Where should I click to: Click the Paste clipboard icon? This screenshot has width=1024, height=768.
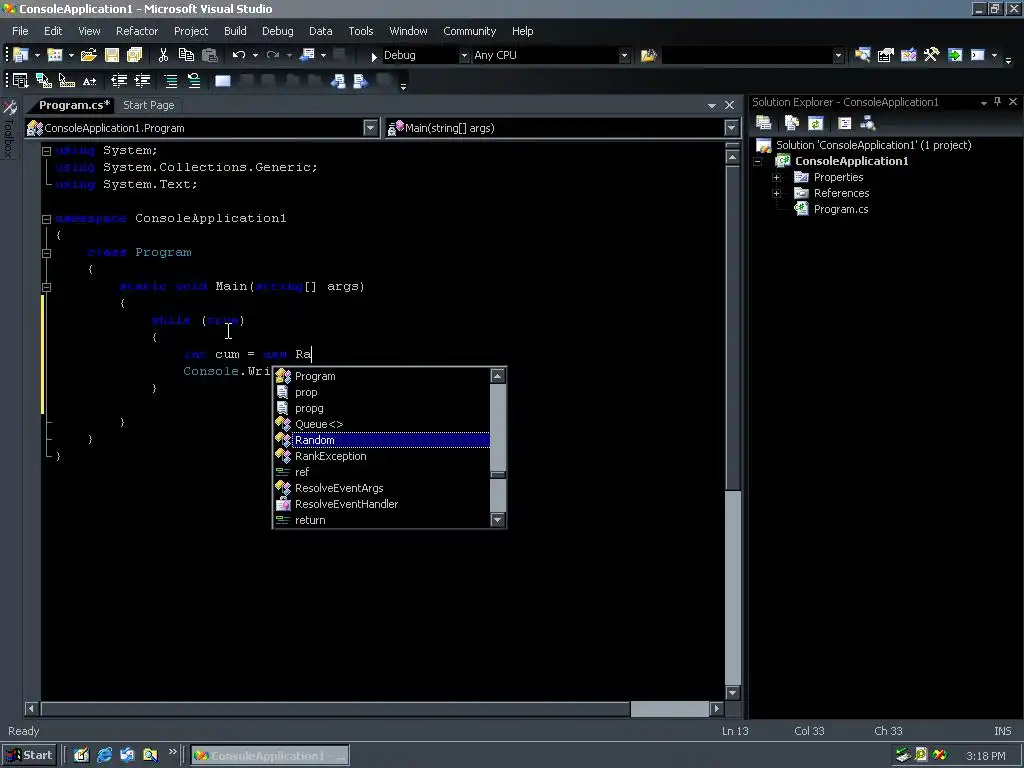(x=210, y=56)
